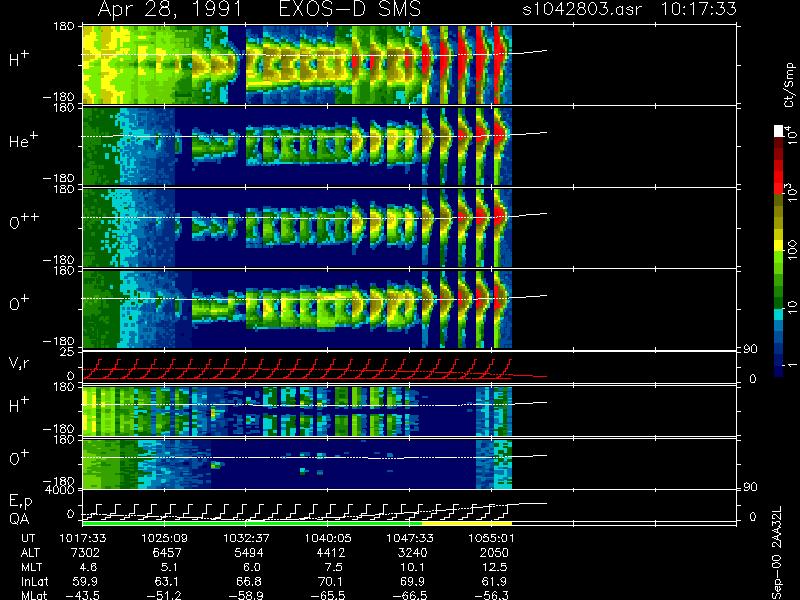Click the date title 'Apr 28, 1991'

click(169, 10)
